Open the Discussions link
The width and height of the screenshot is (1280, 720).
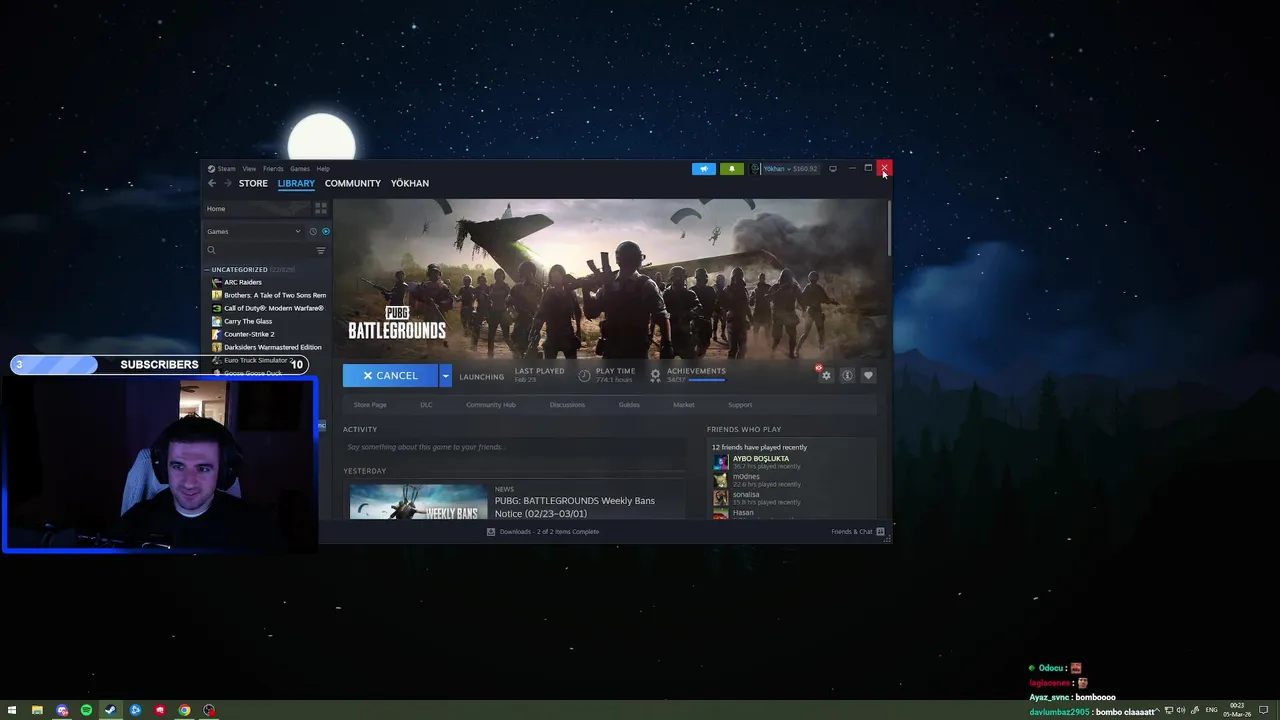click(x=567, y=405)
